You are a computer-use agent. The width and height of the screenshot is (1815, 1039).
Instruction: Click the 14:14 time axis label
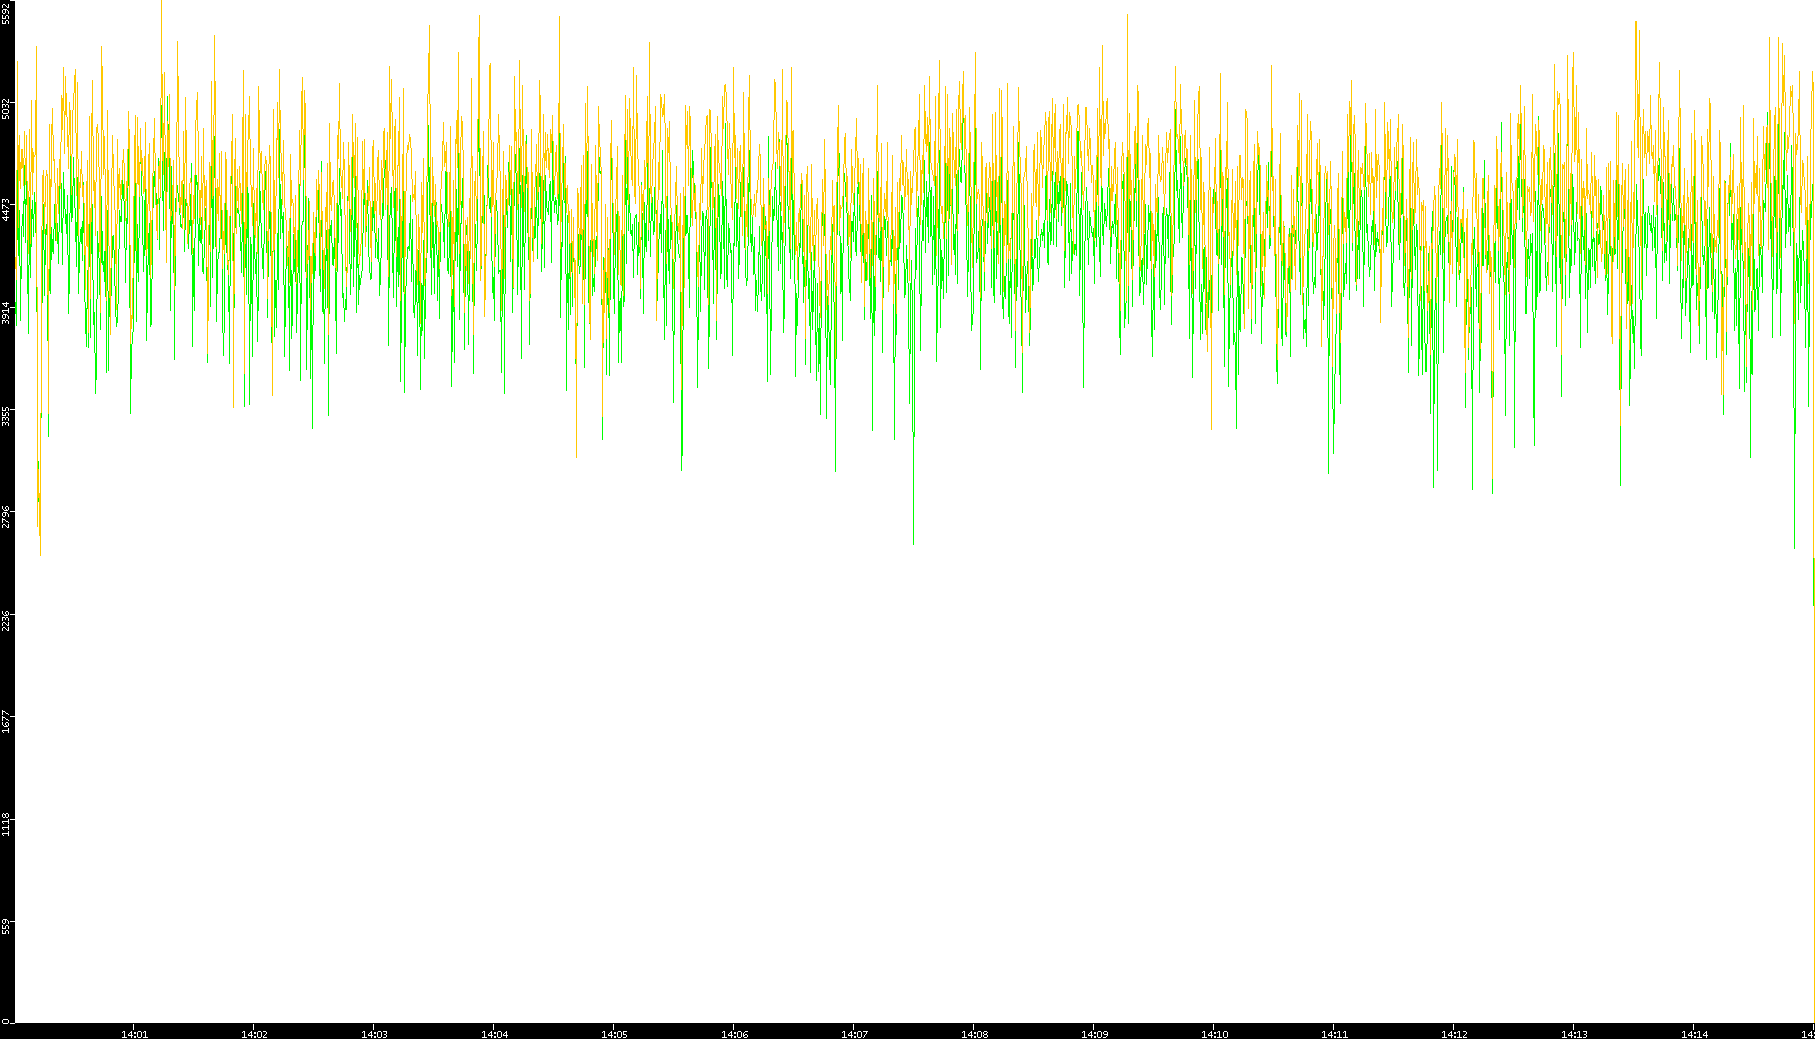1694,1034
